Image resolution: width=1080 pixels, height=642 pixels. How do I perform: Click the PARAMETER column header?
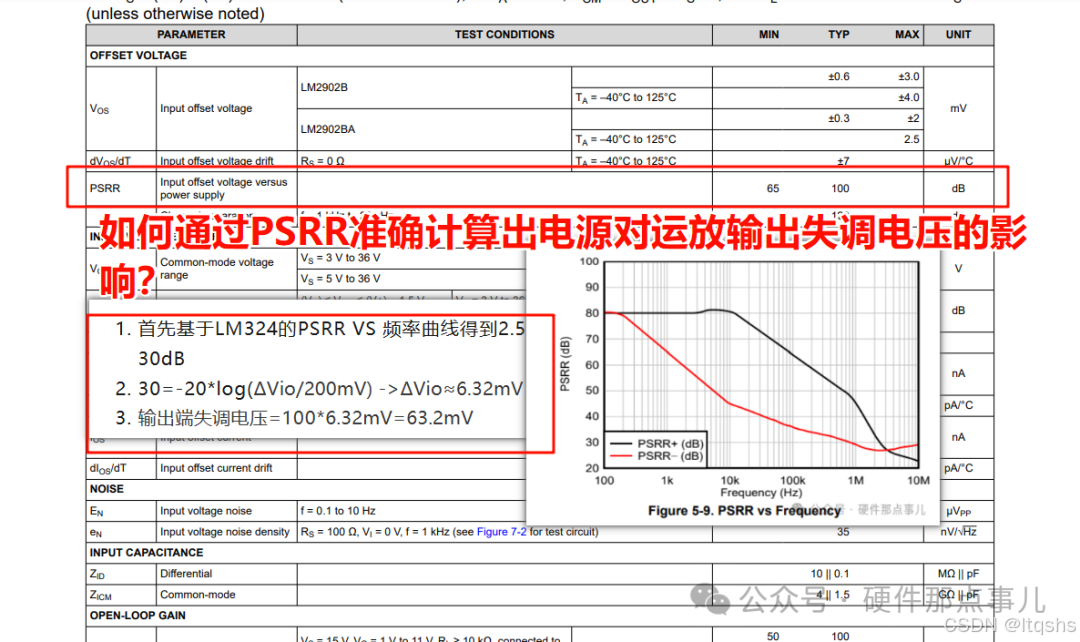click(x=191, y=34)
